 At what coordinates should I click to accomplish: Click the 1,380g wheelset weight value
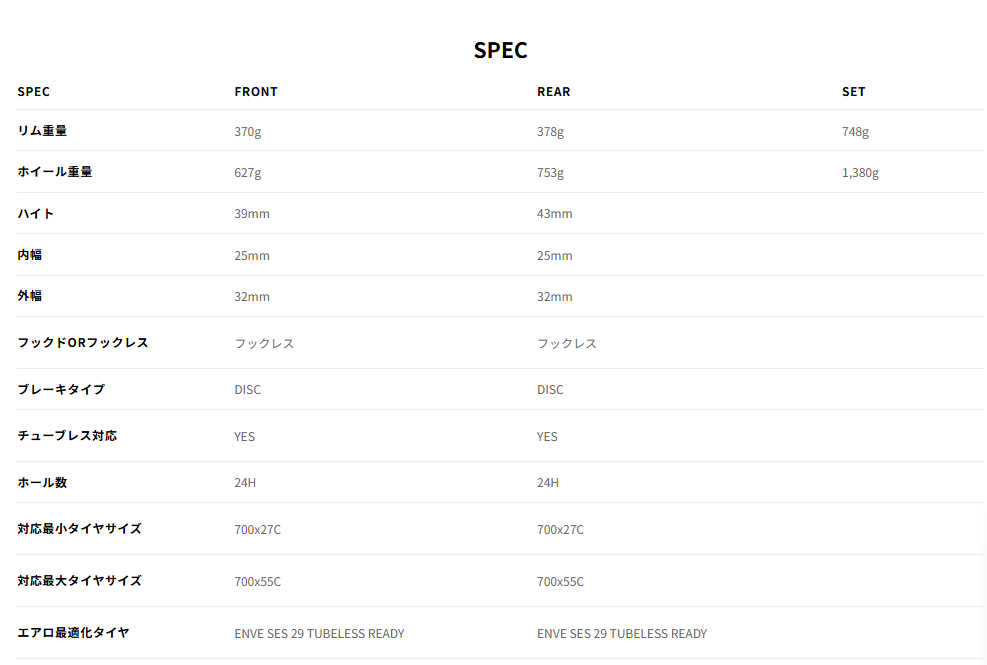click(x=860, y=173)
